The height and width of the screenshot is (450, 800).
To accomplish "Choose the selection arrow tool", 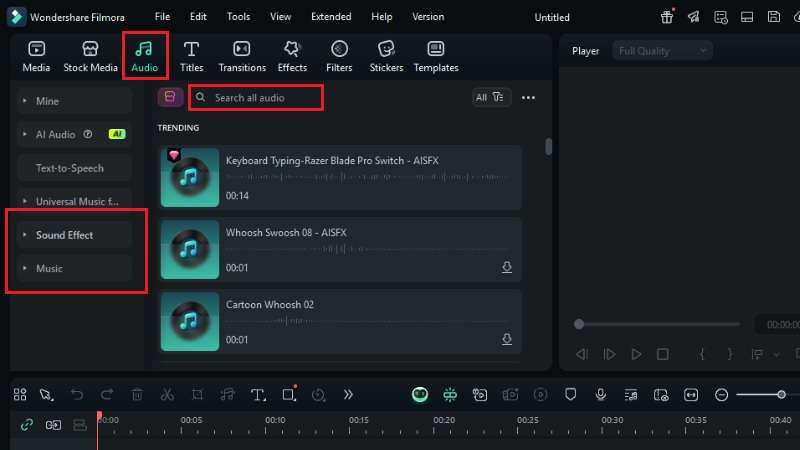I will (x=46, y=394).
